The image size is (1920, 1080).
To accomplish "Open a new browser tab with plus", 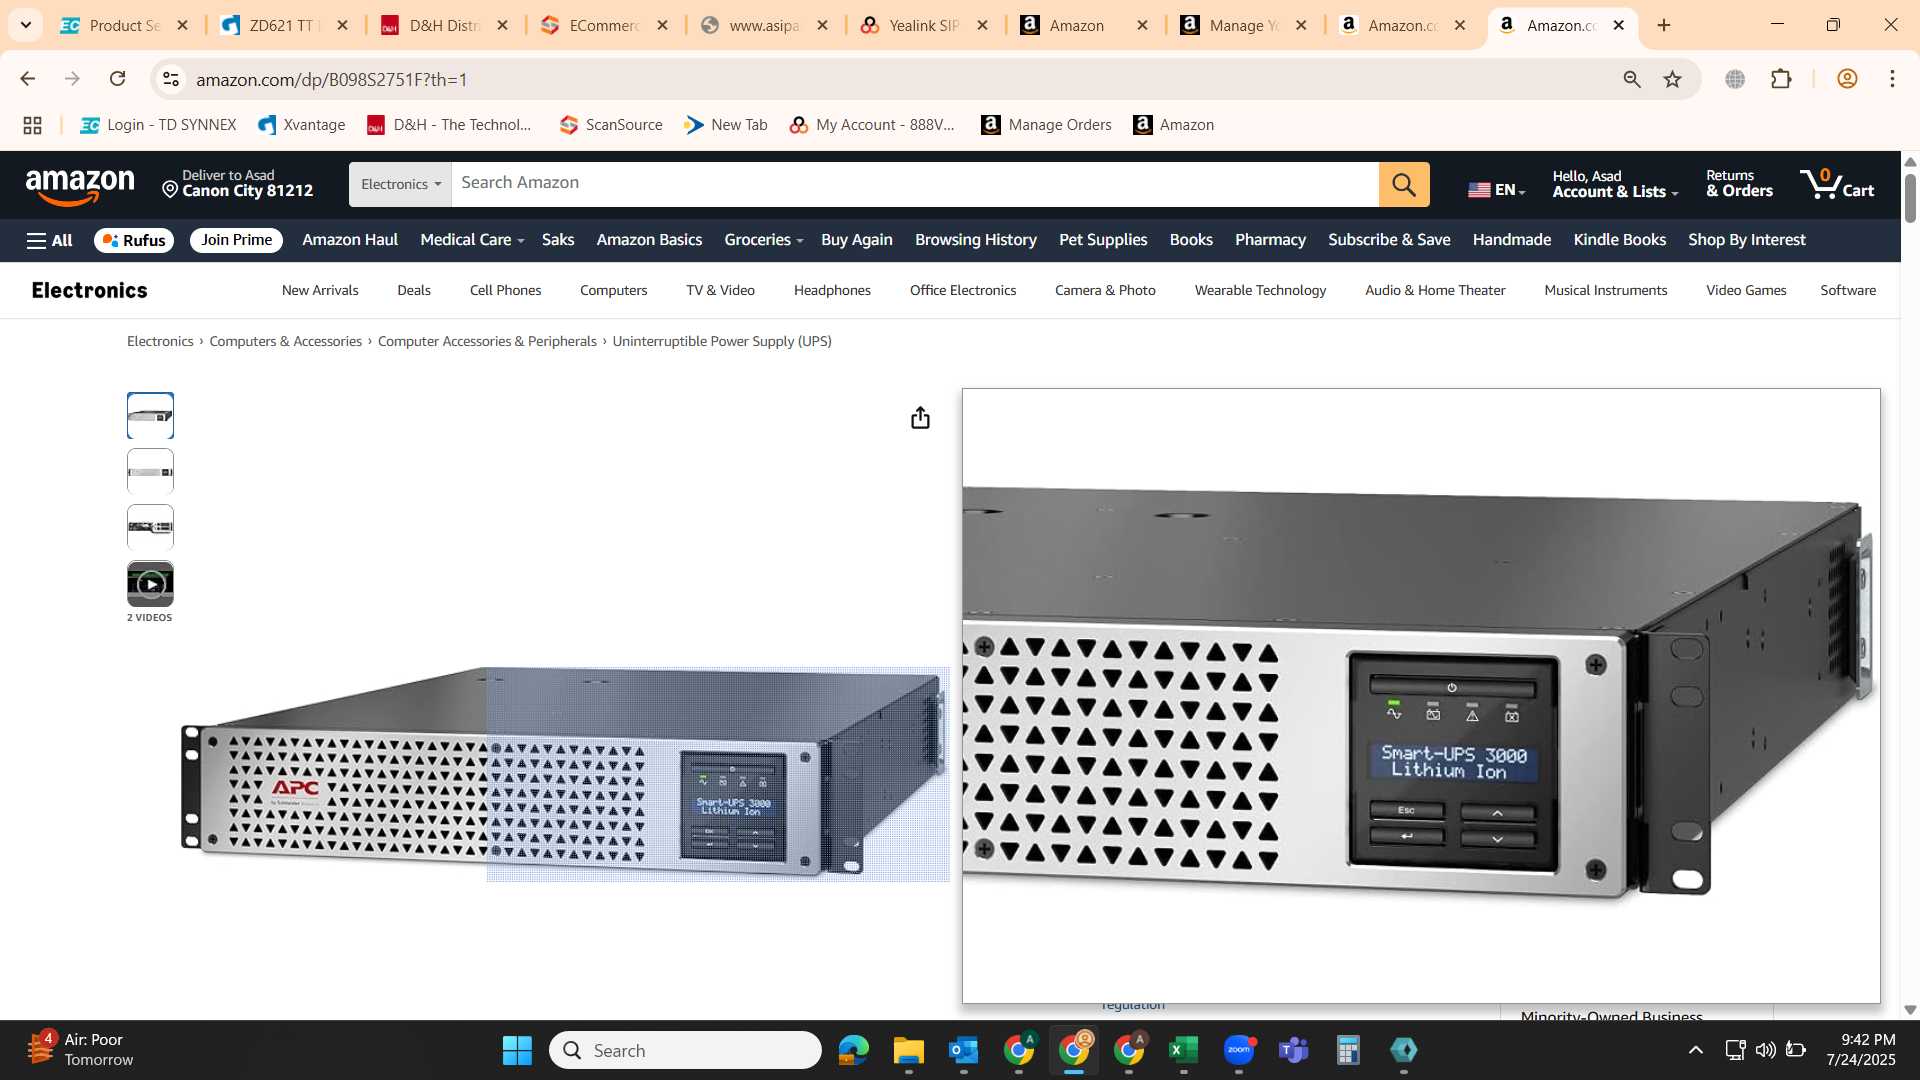I will pyautogui.click(x=1664, y=25).
